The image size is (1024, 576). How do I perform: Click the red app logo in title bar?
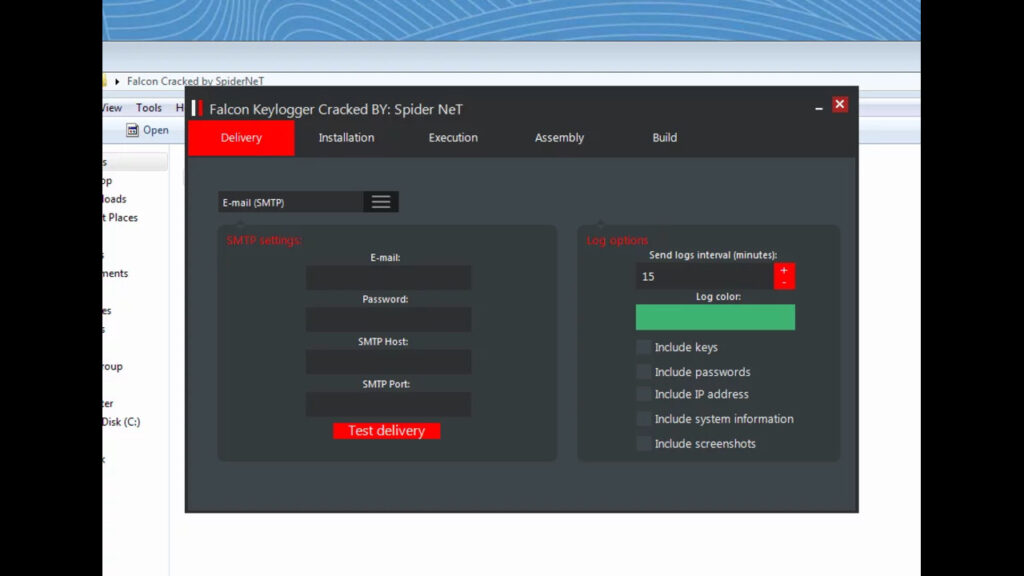pyautogui.click(x=197, y=108)
